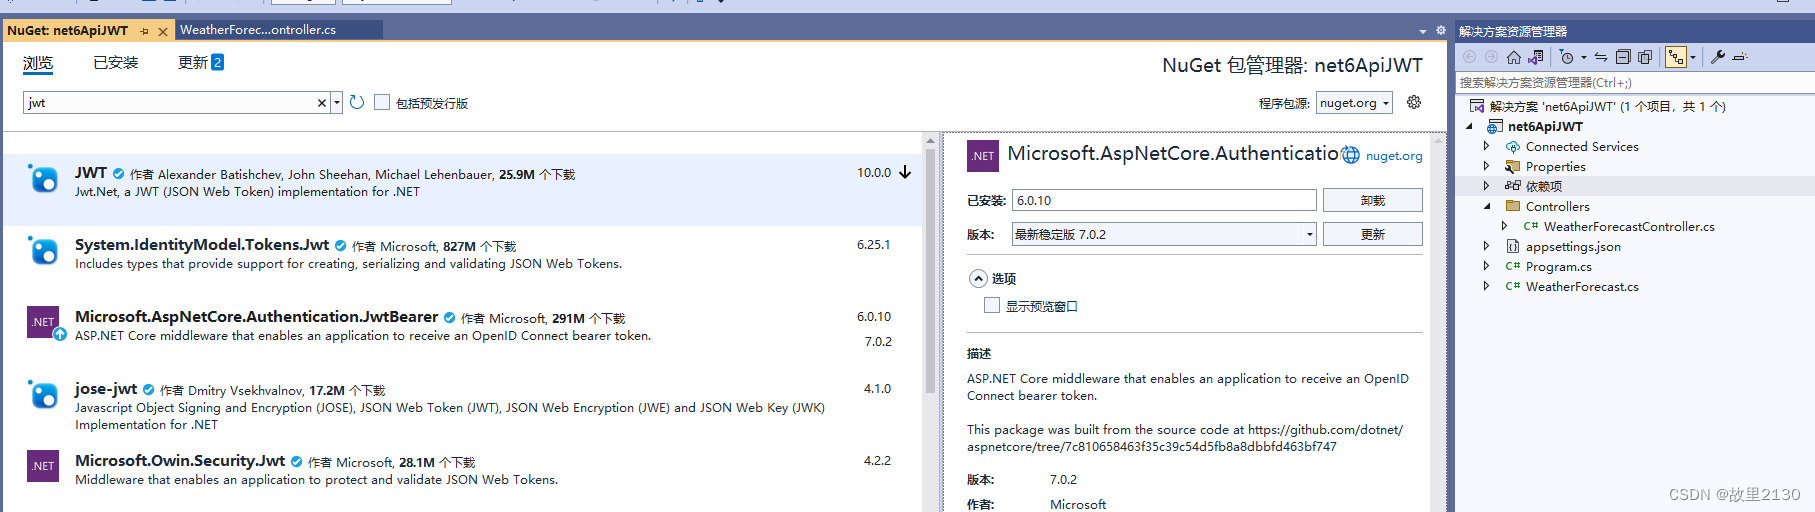The width and height of the screenshot is (1815, 512).
Task: Collapse the Controllers folder
Action: click(x=1487, y=206)
